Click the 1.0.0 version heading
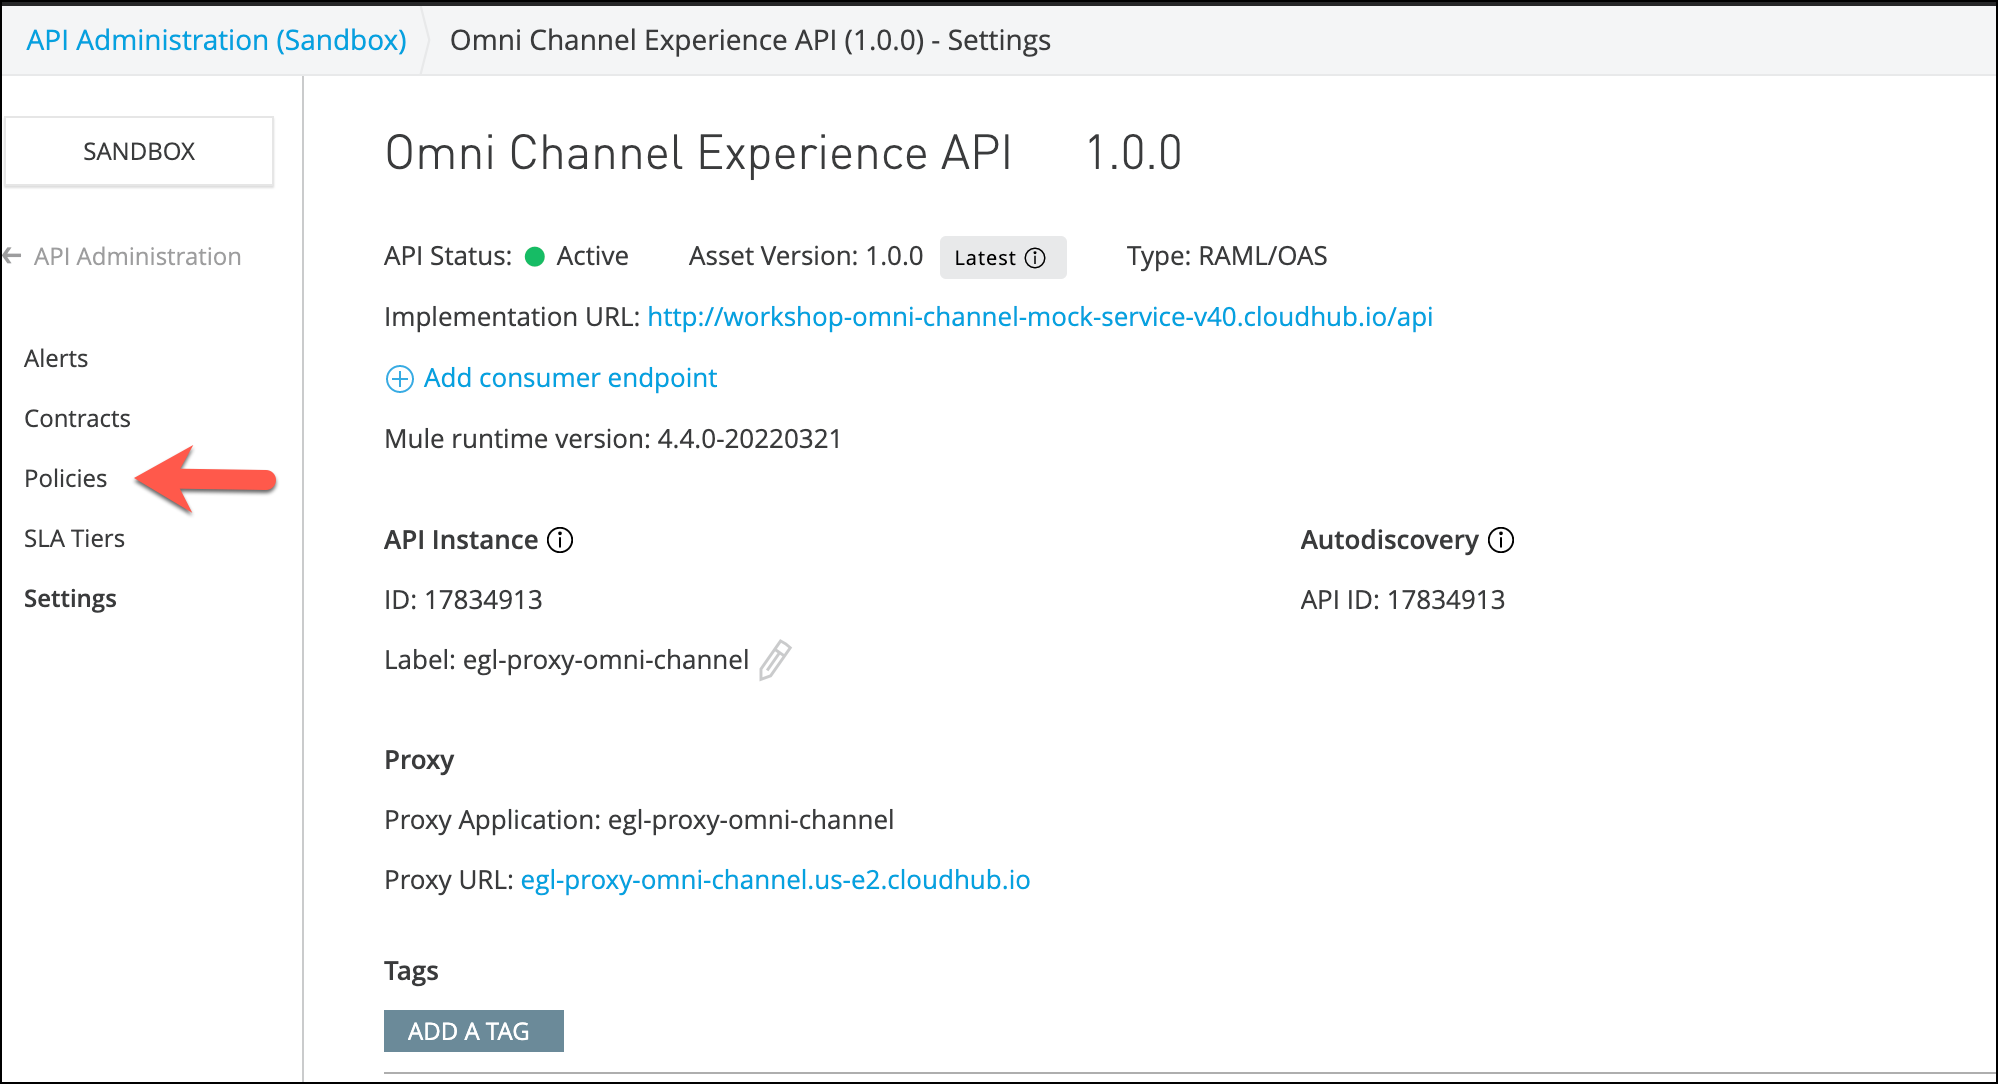 click(1134, 153)
